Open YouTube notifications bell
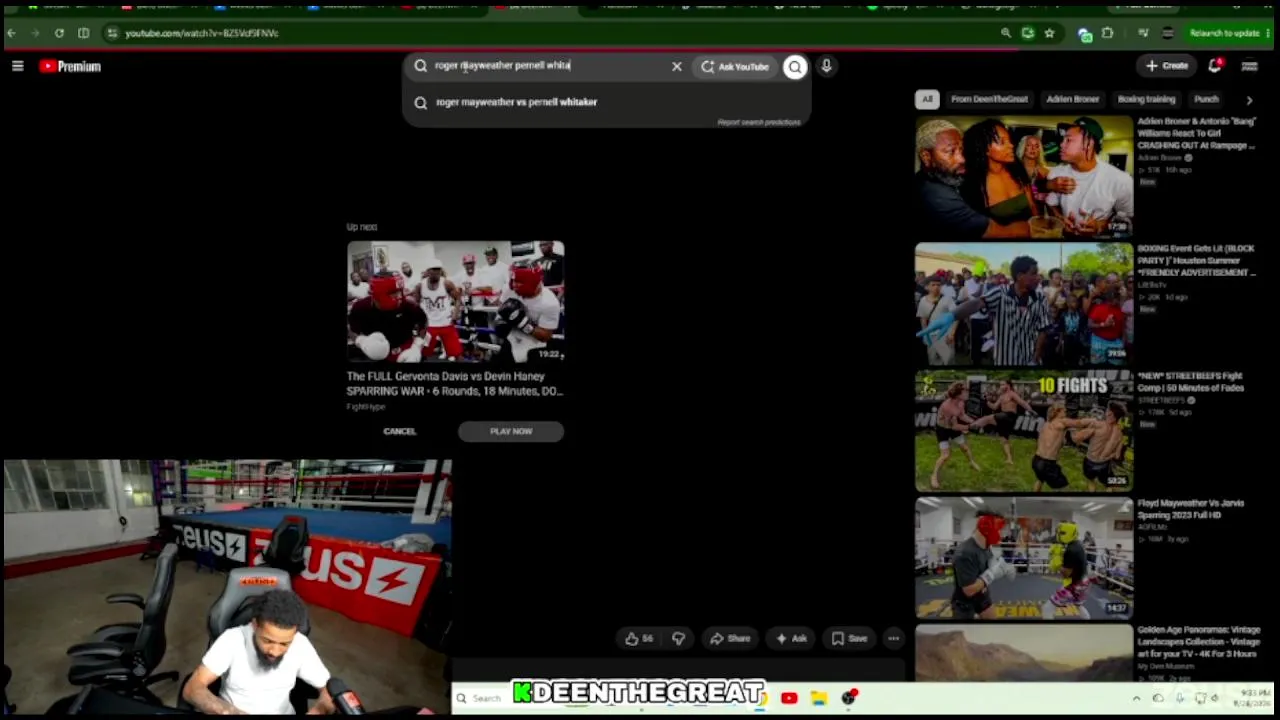This screenshot has height=720, width=1280. click(x=1215, y=66)
